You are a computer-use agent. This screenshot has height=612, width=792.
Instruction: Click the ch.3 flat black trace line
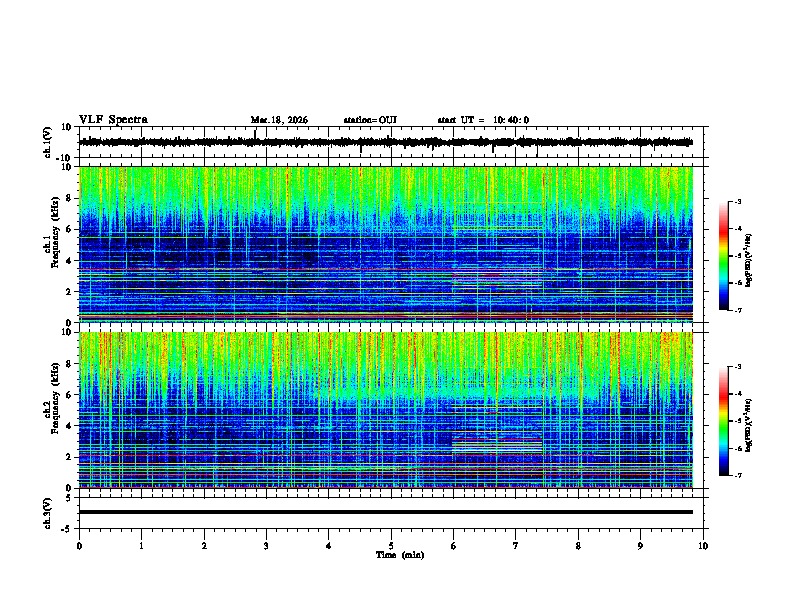click(x=386, y=512)
